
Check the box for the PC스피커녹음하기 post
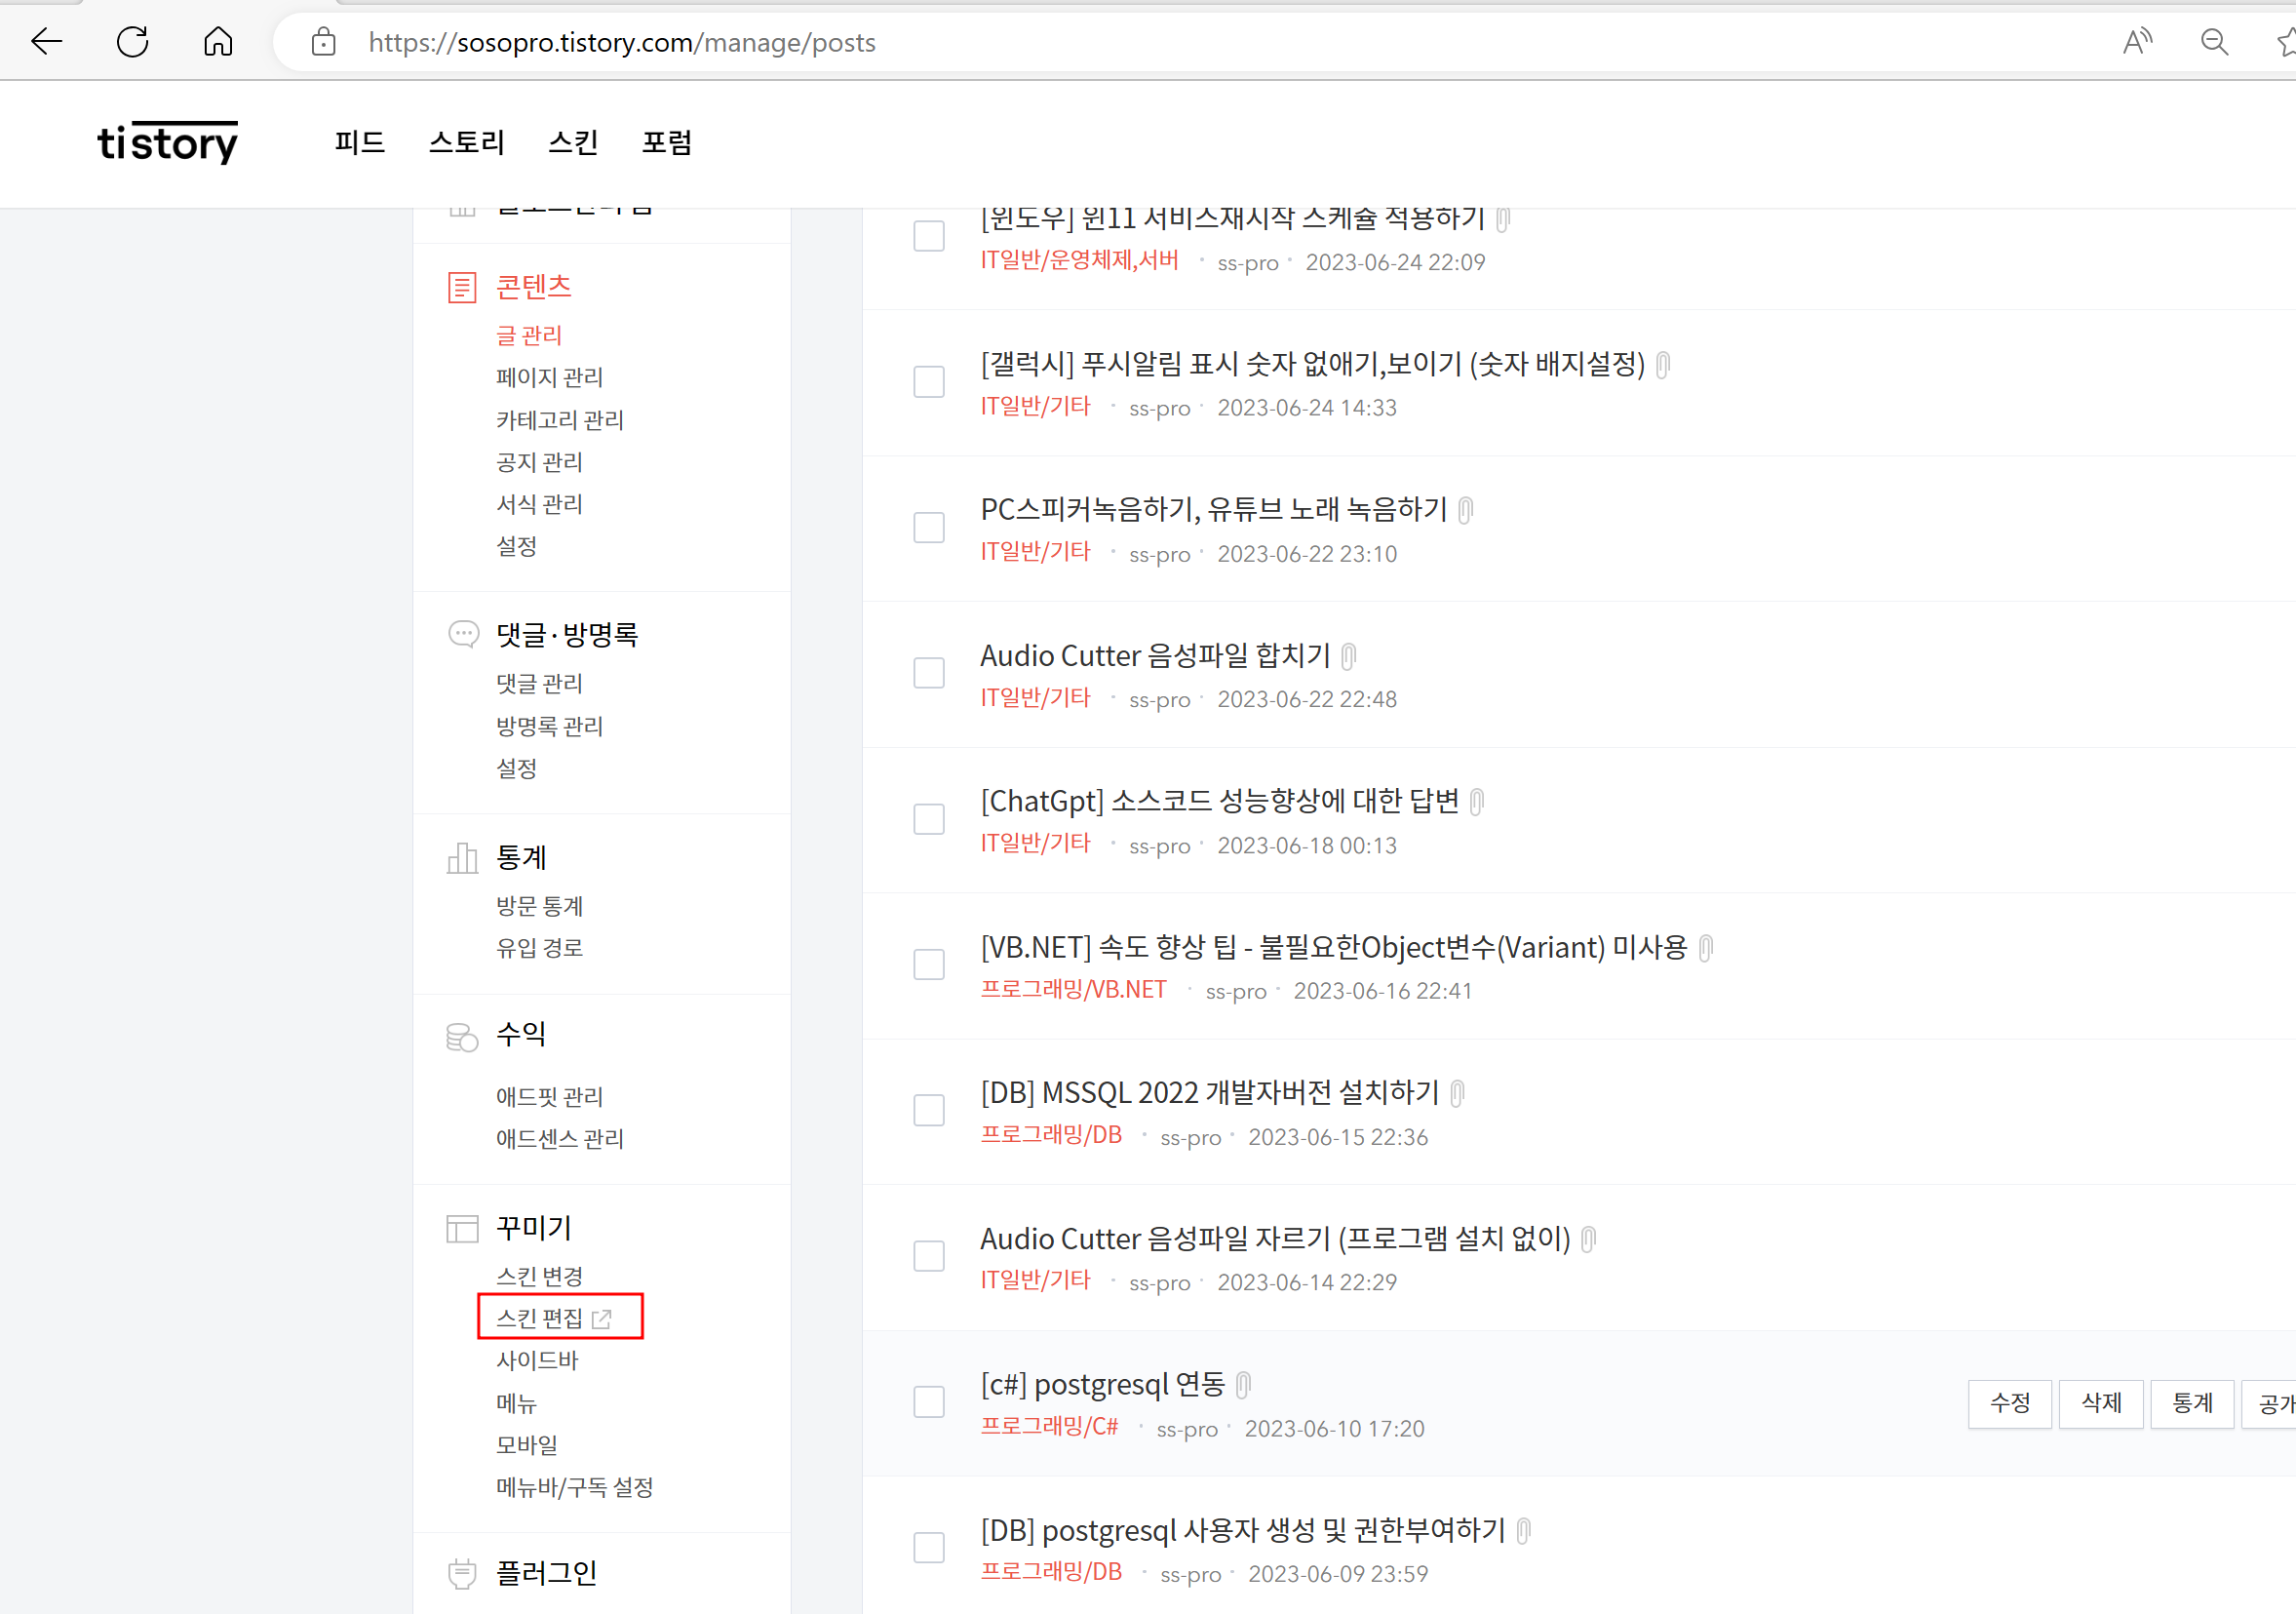[x=929, y=527]
